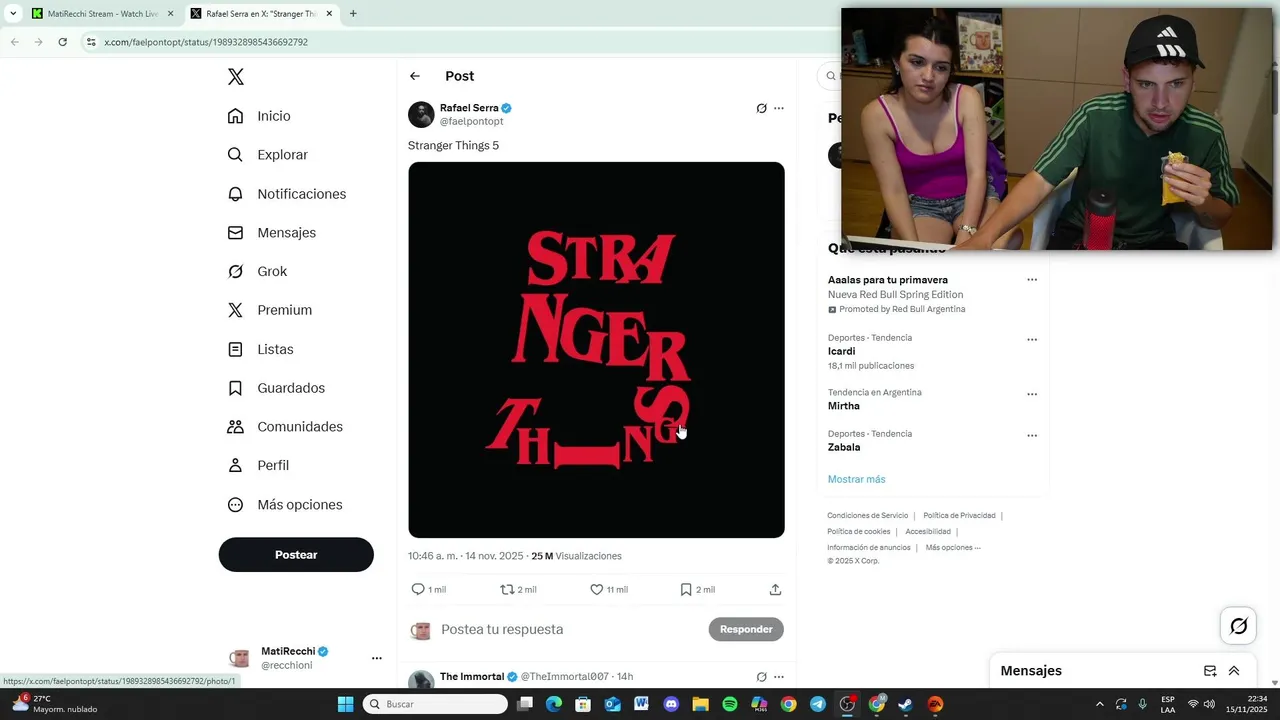This screenshot has width=1280, height=720.
Task: Open browser tab search dropdown
Action: [13, 14]
